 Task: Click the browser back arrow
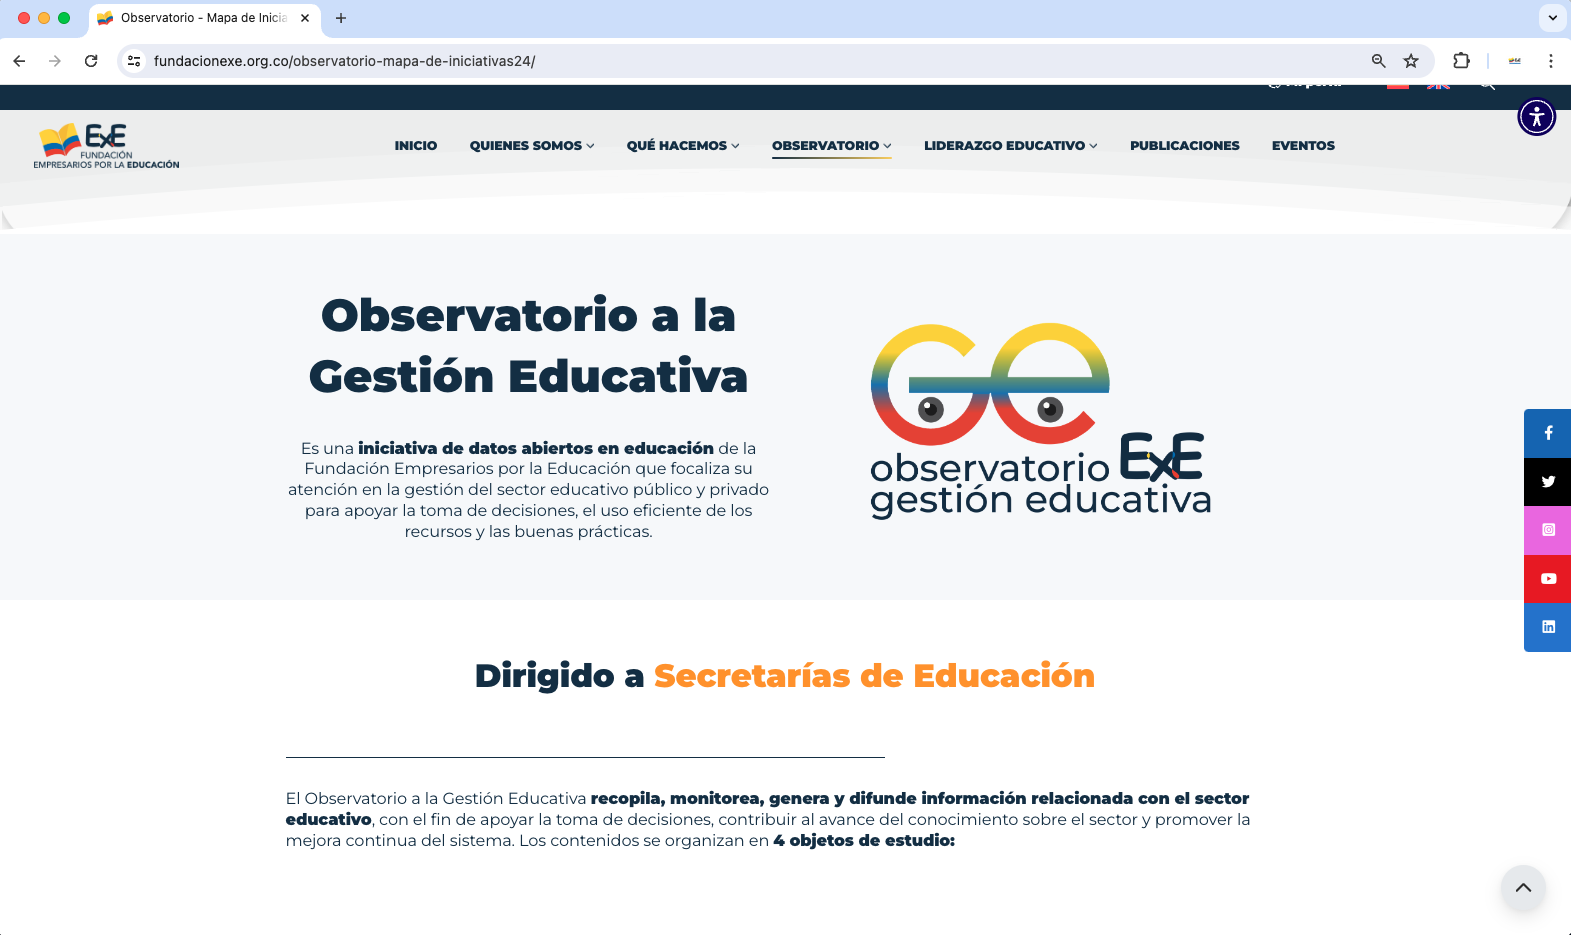point(19,61)
